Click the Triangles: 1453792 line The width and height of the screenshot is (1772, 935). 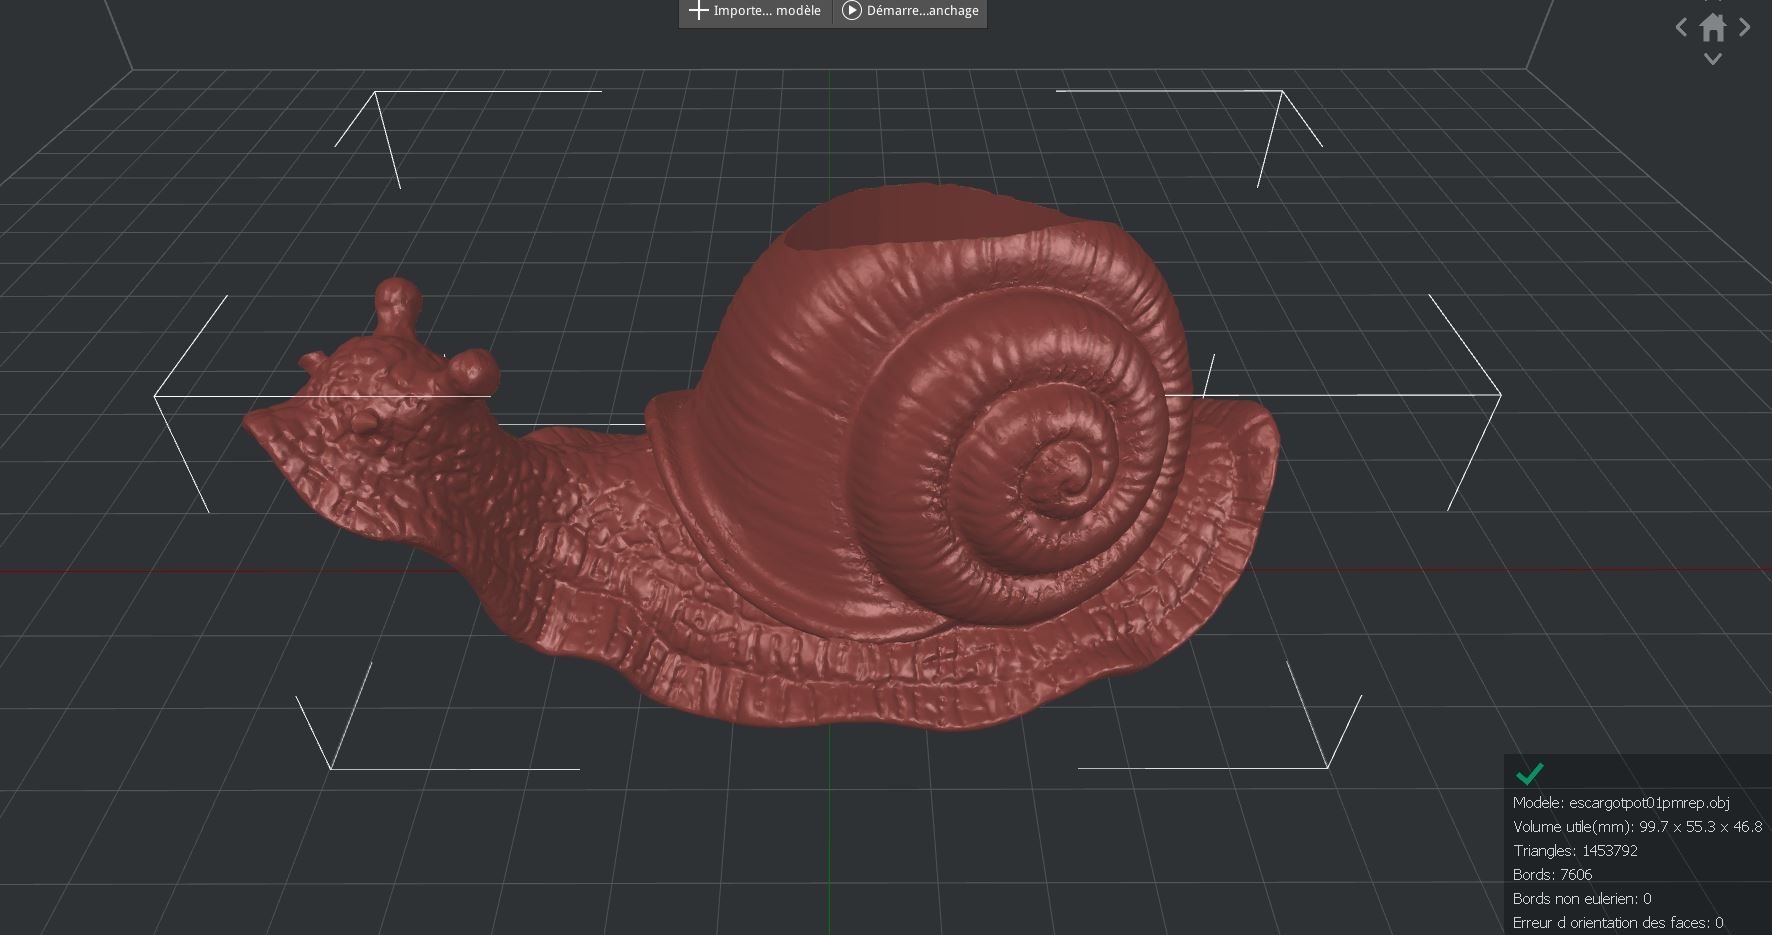(x=1575, y=850)
